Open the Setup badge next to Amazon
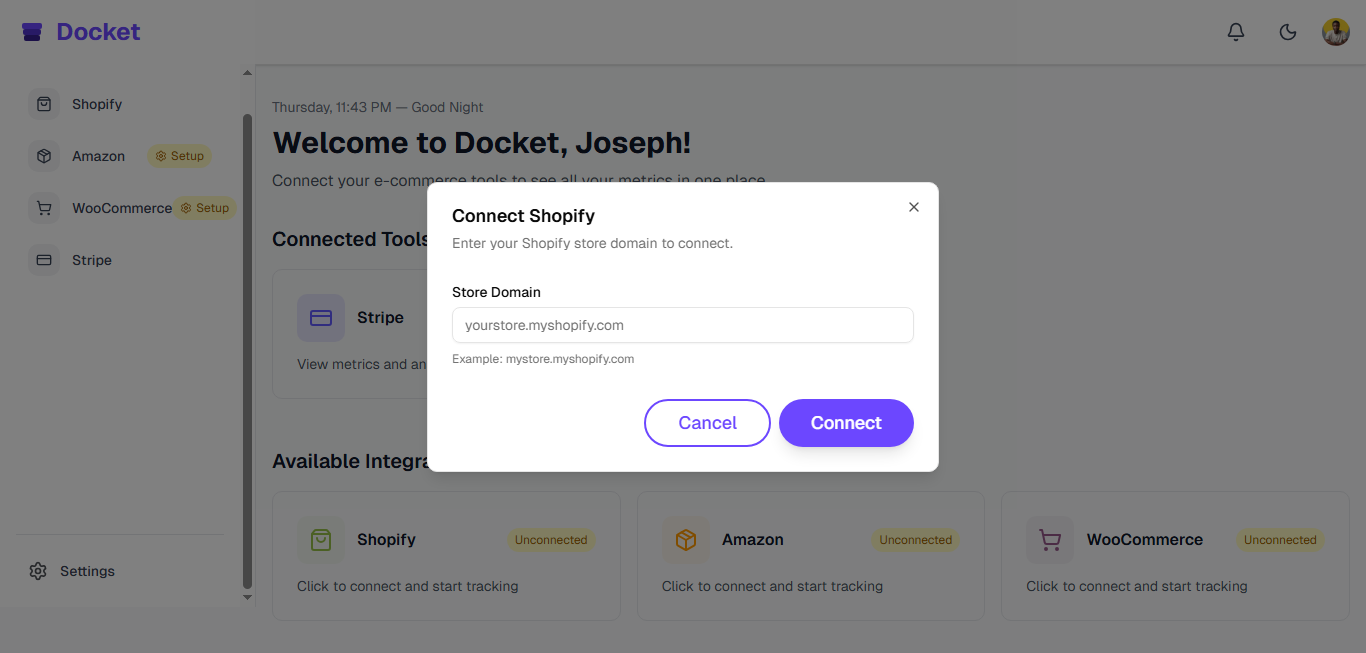1366x653 pixels. pyautogui.click(x=179, y=156)
